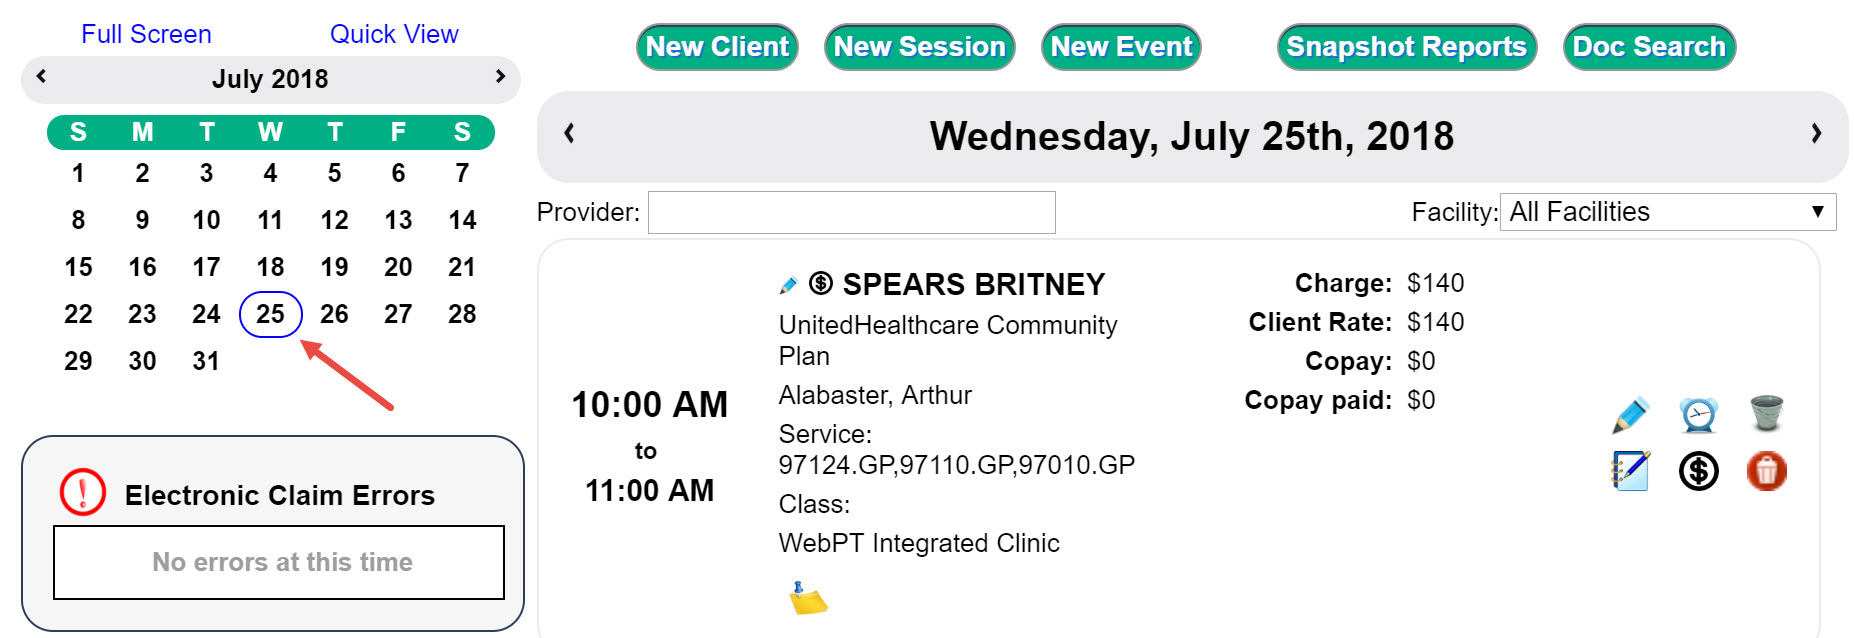This screenshot has height=638, width=1854.
Task: Advance mini calendar to next month
Action: (x=500, y=76)
